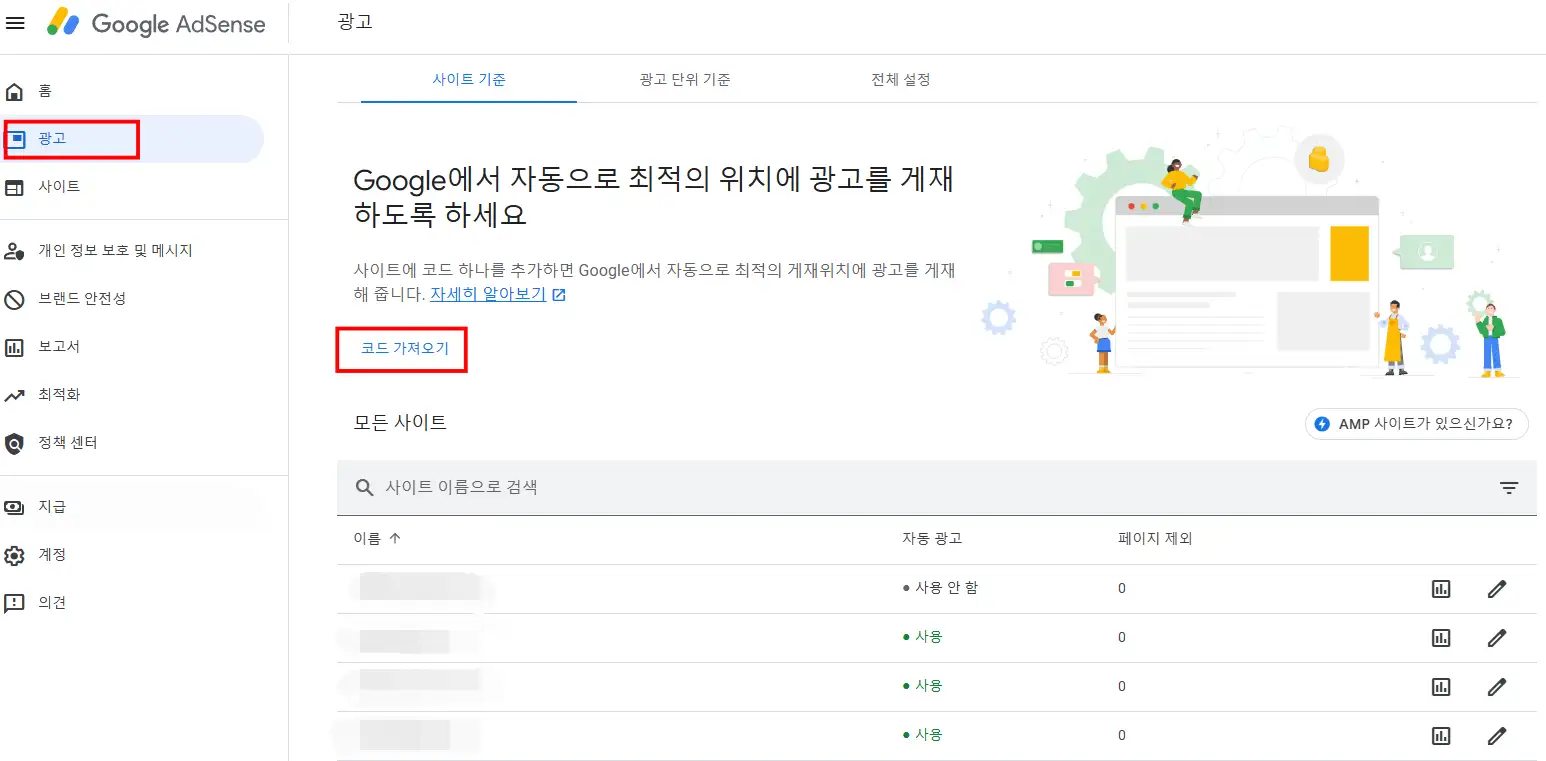Collapse the sidebar with the hamburger menu

(x=15, y=23)
